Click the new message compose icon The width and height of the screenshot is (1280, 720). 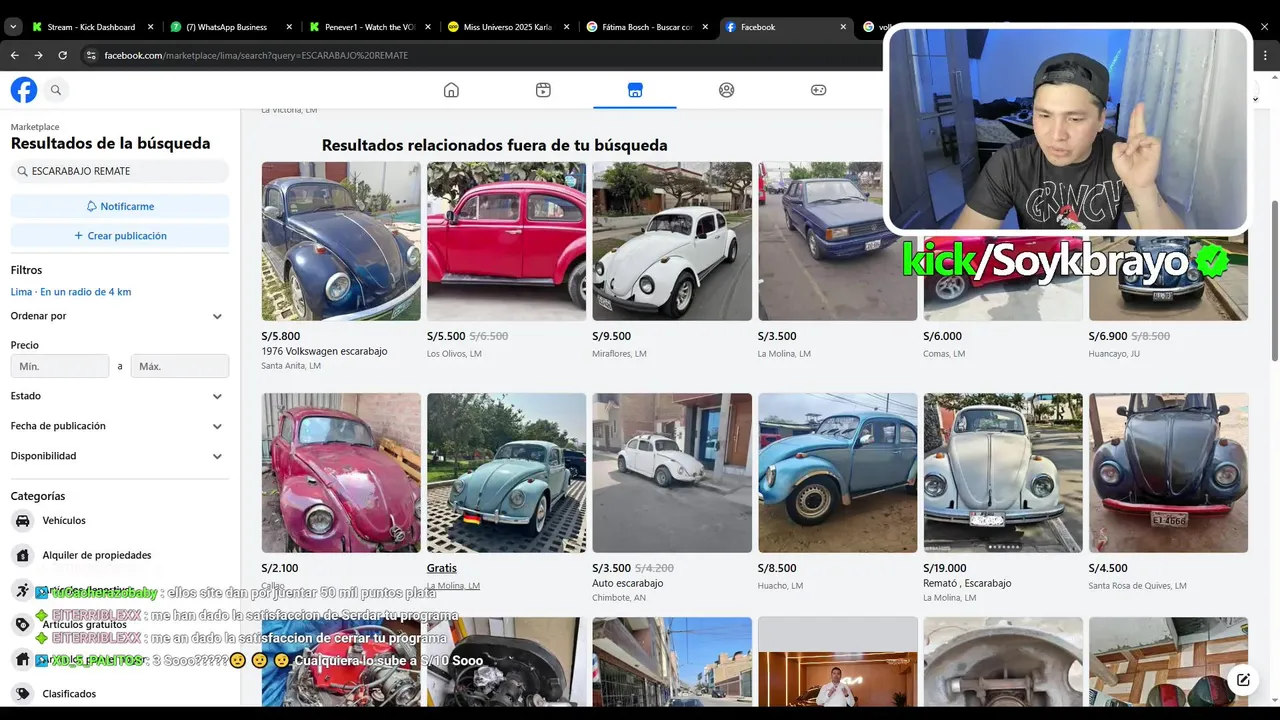[x=1243, y=680]
